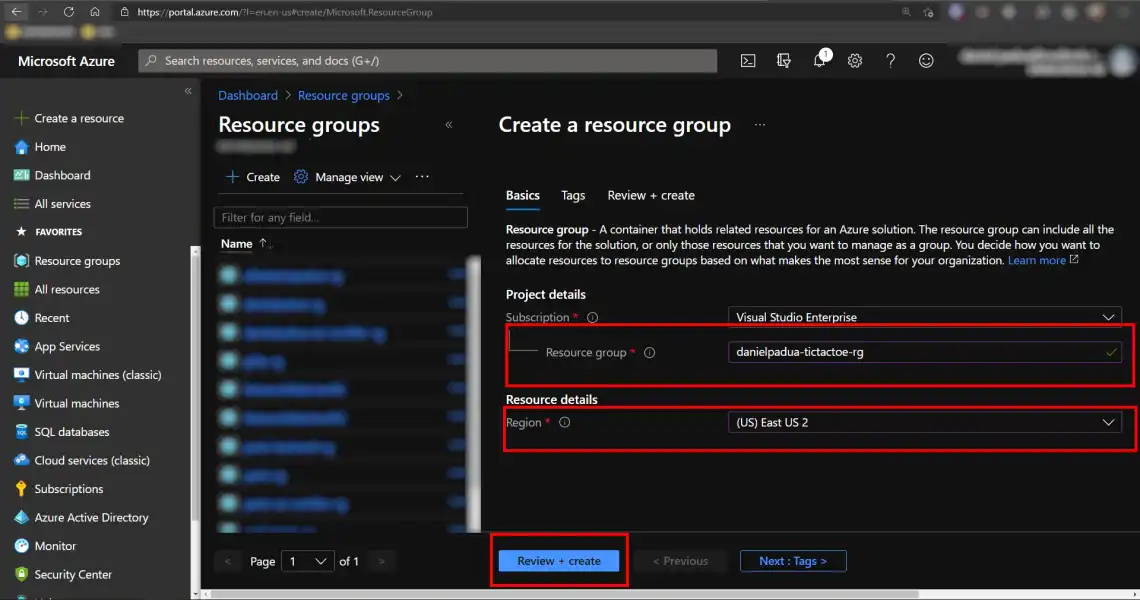Open the help question mark icon
The width and height of the screenshot is (1140, 600).
[x=891, y=60]
